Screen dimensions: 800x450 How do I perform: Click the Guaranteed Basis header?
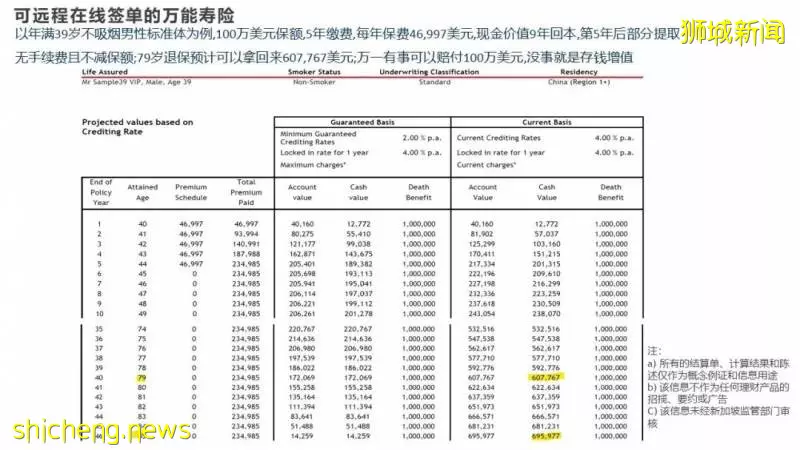362,122
